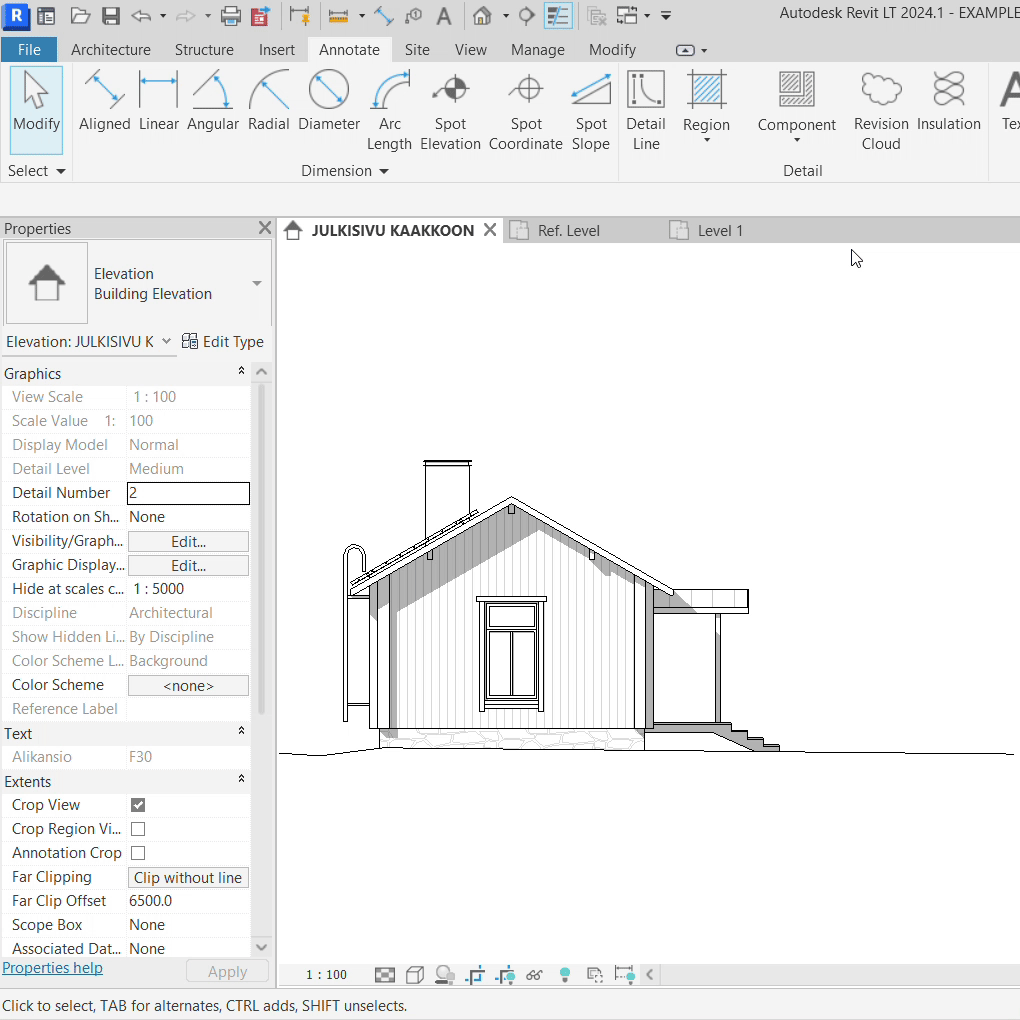Click the Edit Type button

pyautogui.click(x=223, y=342)
